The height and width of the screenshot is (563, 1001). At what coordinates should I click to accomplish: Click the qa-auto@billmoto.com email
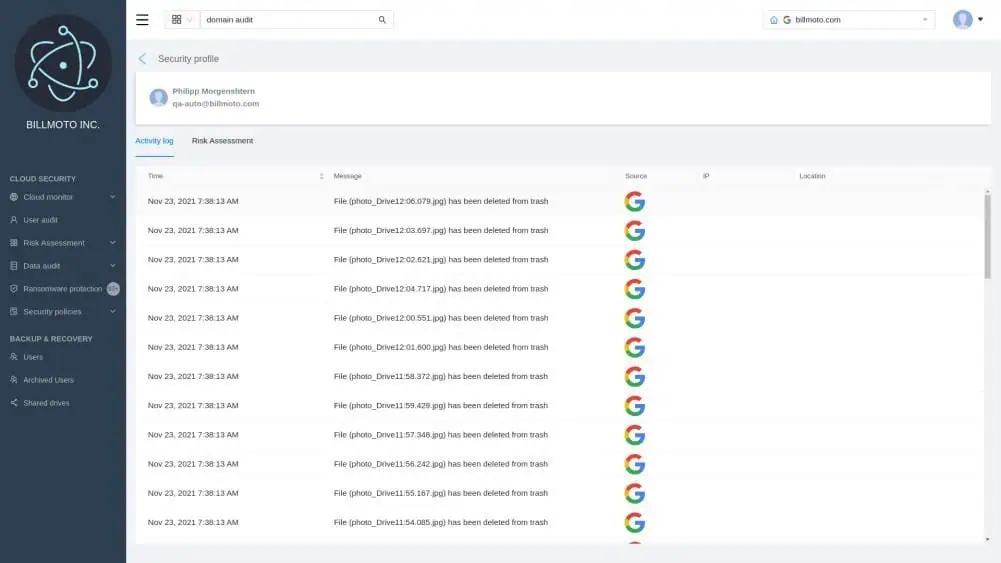216,103
